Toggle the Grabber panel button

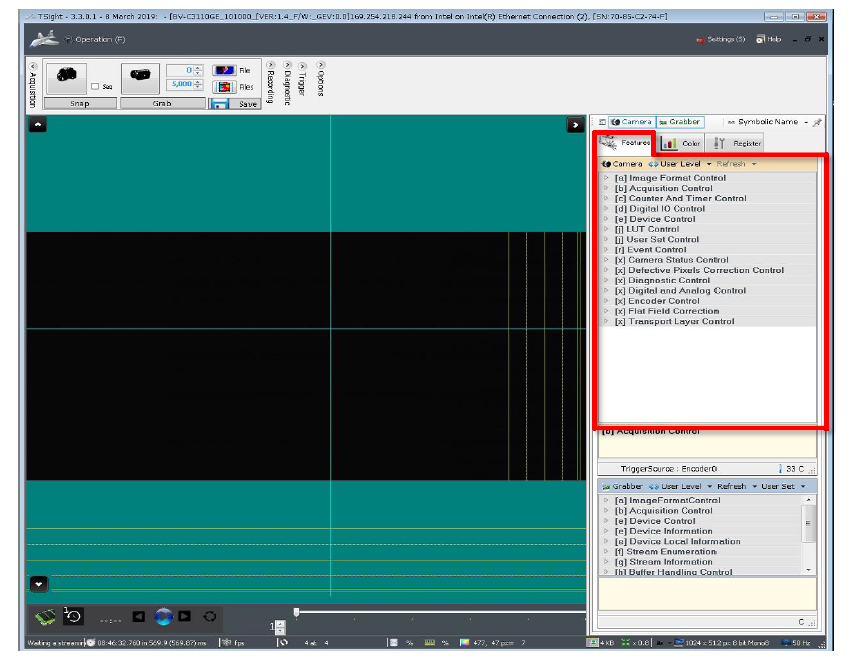(680, 122)
